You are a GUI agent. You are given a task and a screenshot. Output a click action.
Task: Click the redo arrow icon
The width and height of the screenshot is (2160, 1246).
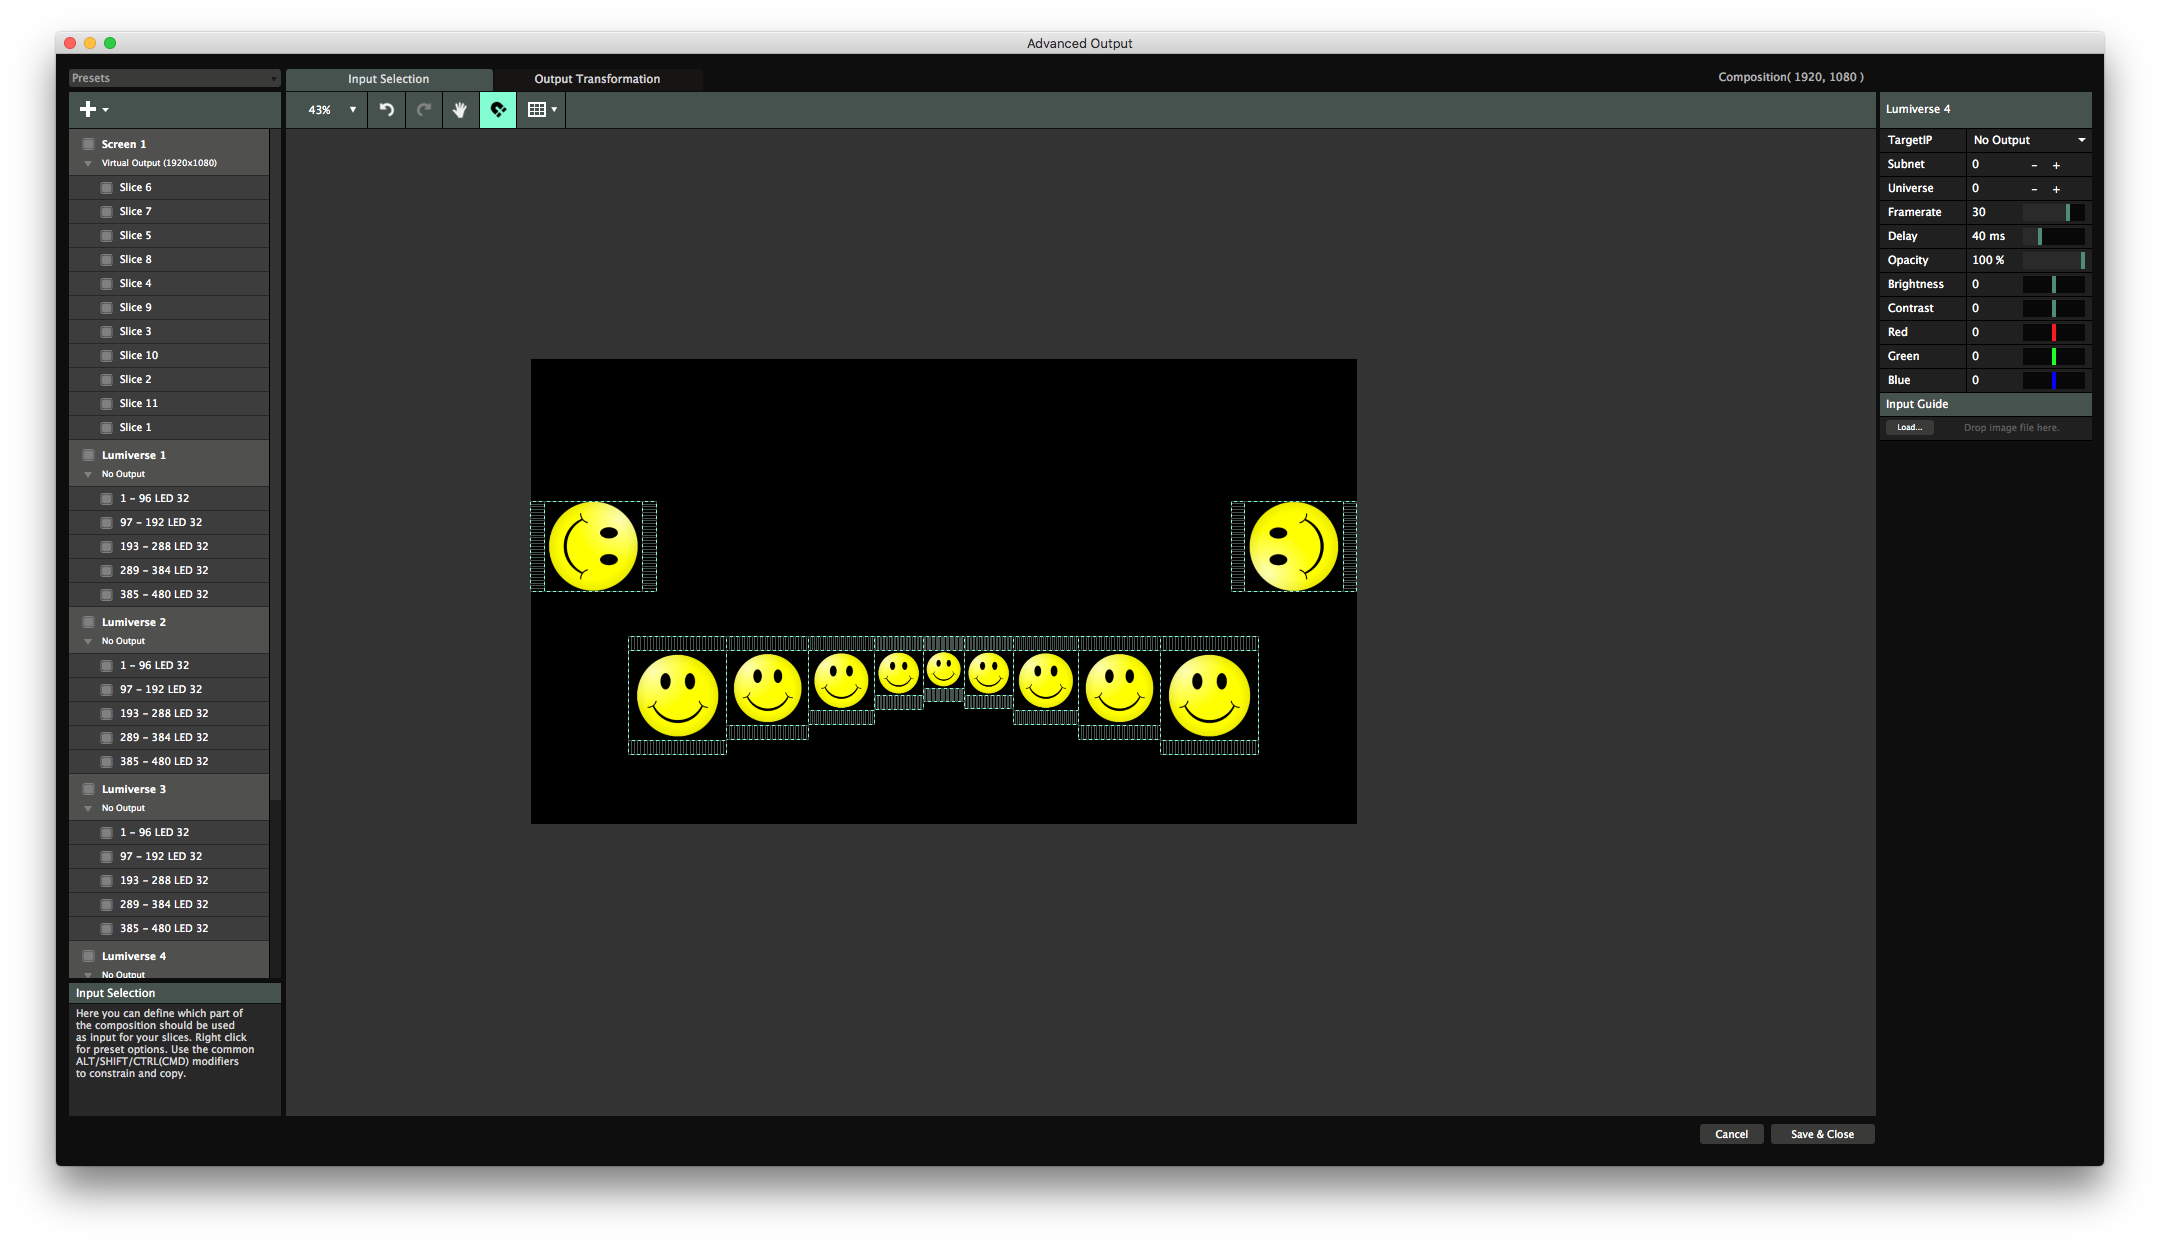click(424, 110)
